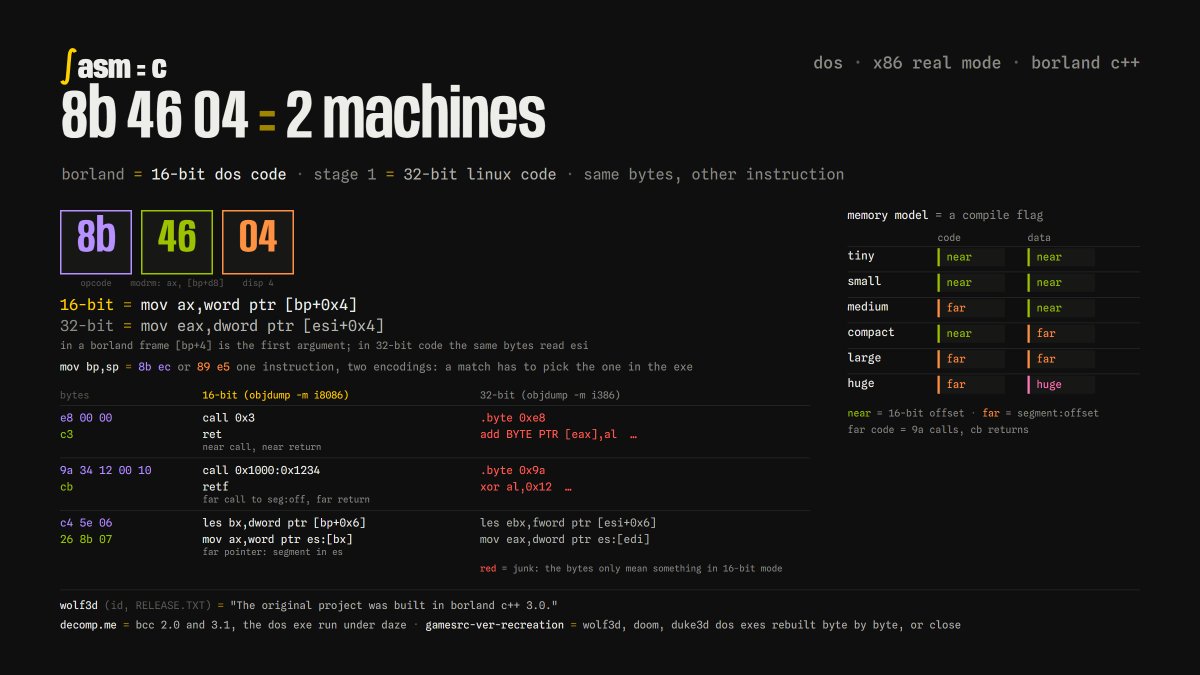Click the pink 'huge' data cell
1200x675 pixels.
(1061, 384)
